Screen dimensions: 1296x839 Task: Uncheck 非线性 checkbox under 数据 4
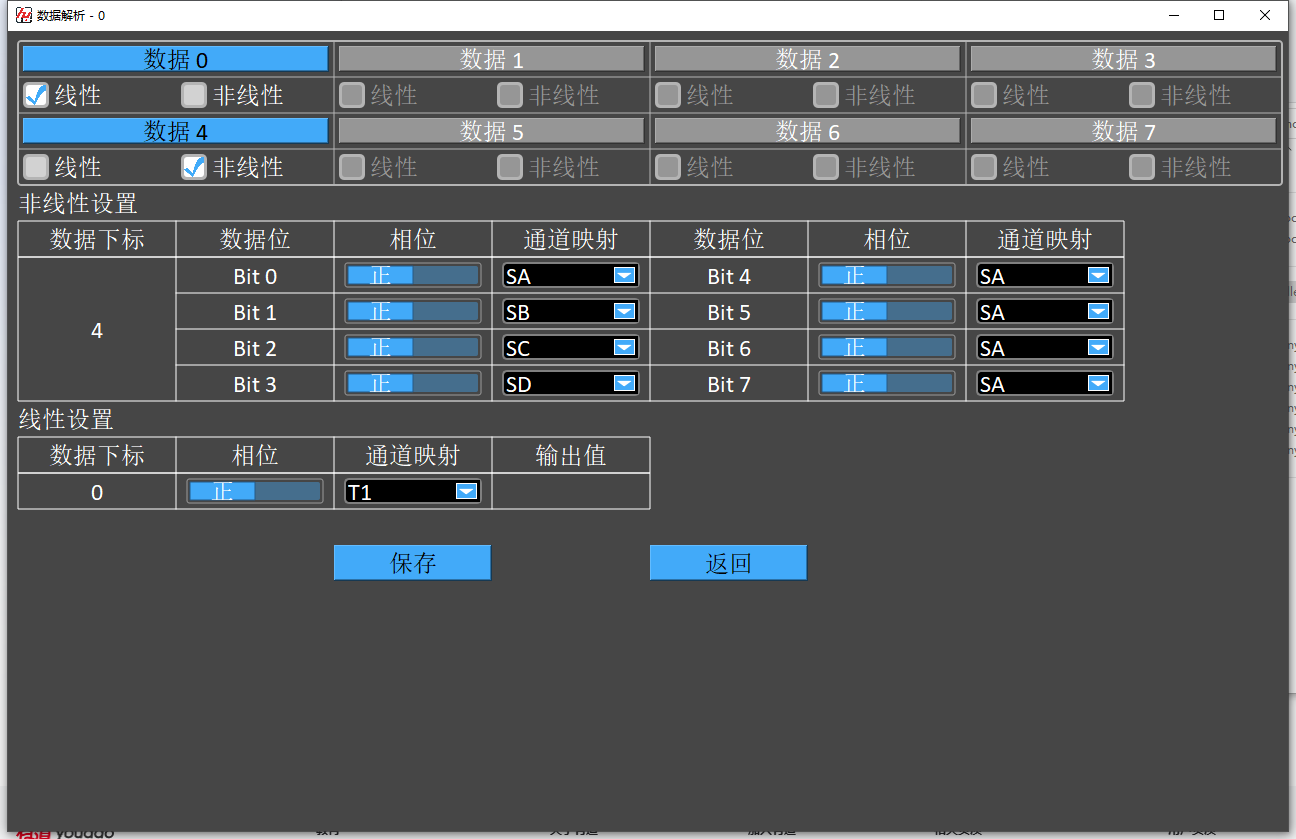point(194,167)
